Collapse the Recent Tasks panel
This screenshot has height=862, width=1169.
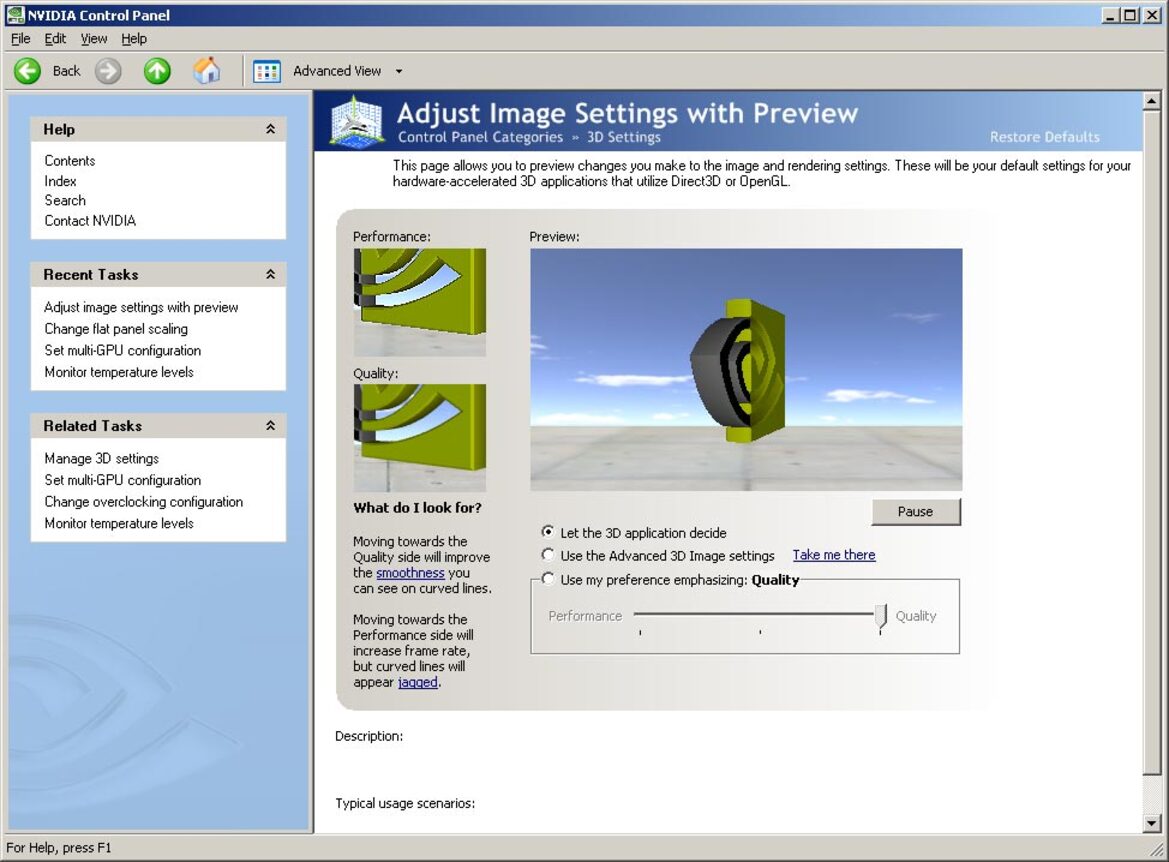tap(270, 274)
